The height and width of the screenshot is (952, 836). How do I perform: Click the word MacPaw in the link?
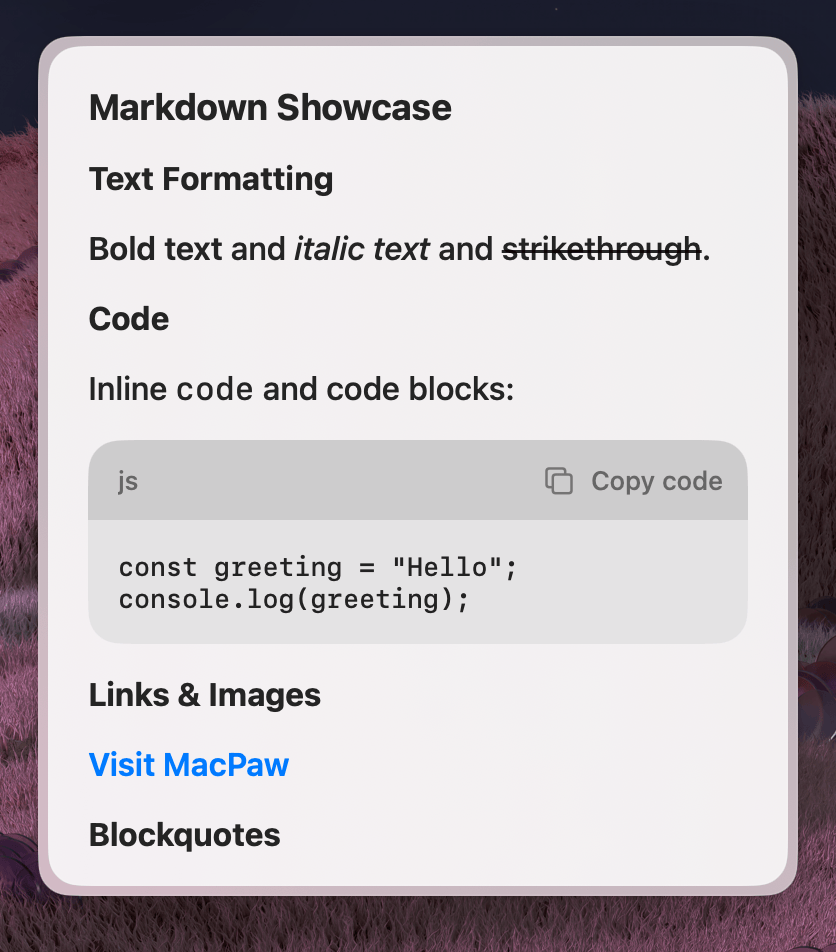coord(226,764)
